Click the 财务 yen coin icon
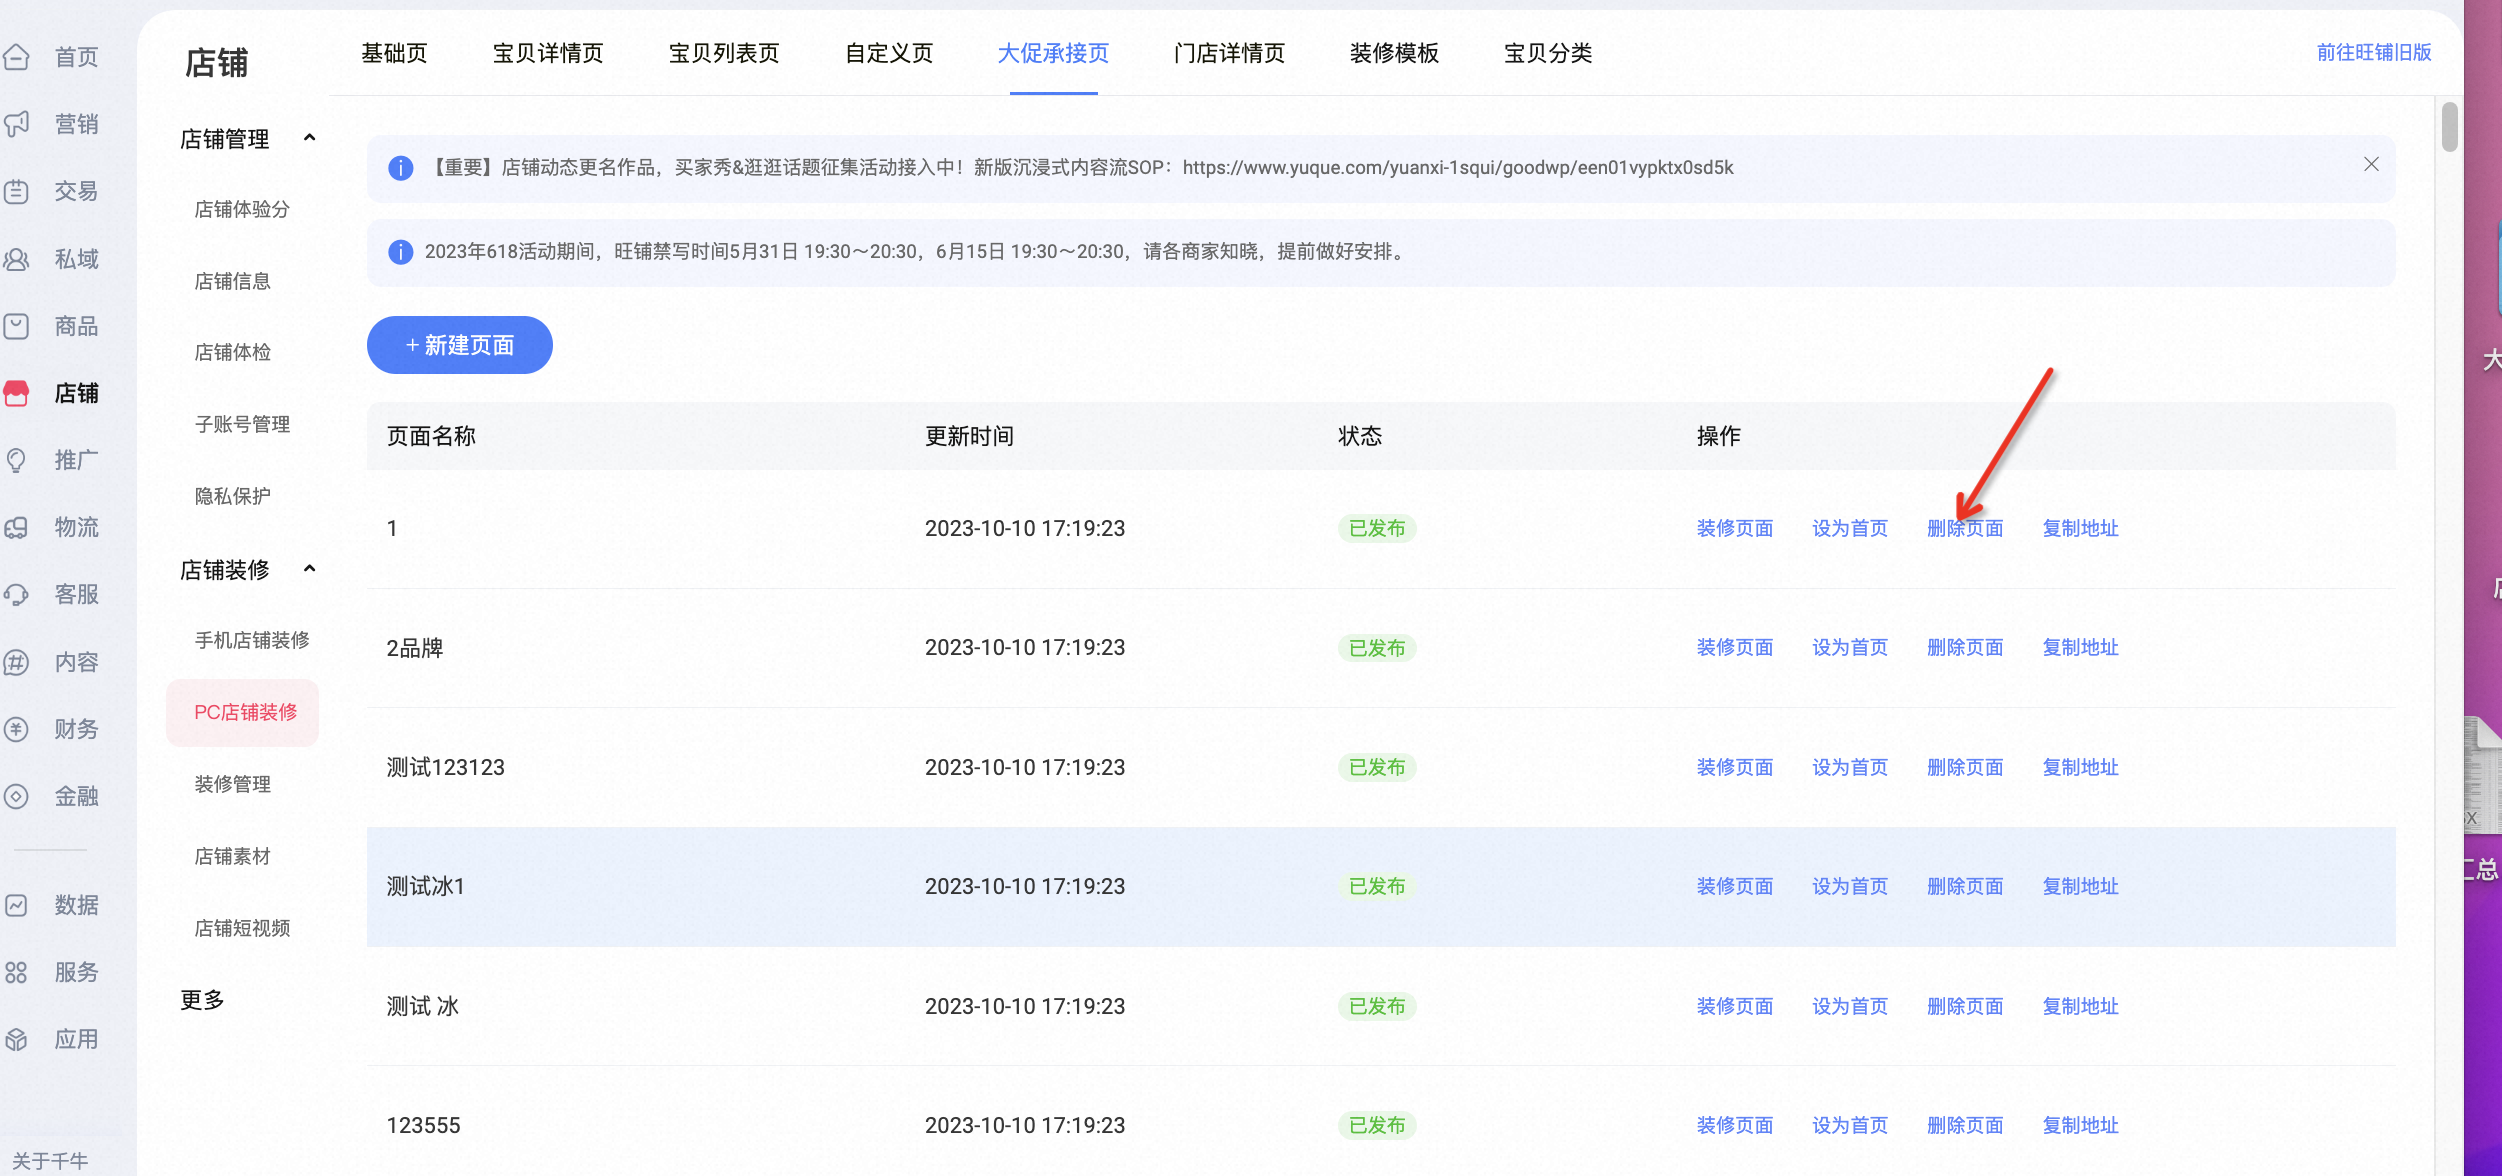This screenshot has height=1176, width=2502. (x=17, y=729)
